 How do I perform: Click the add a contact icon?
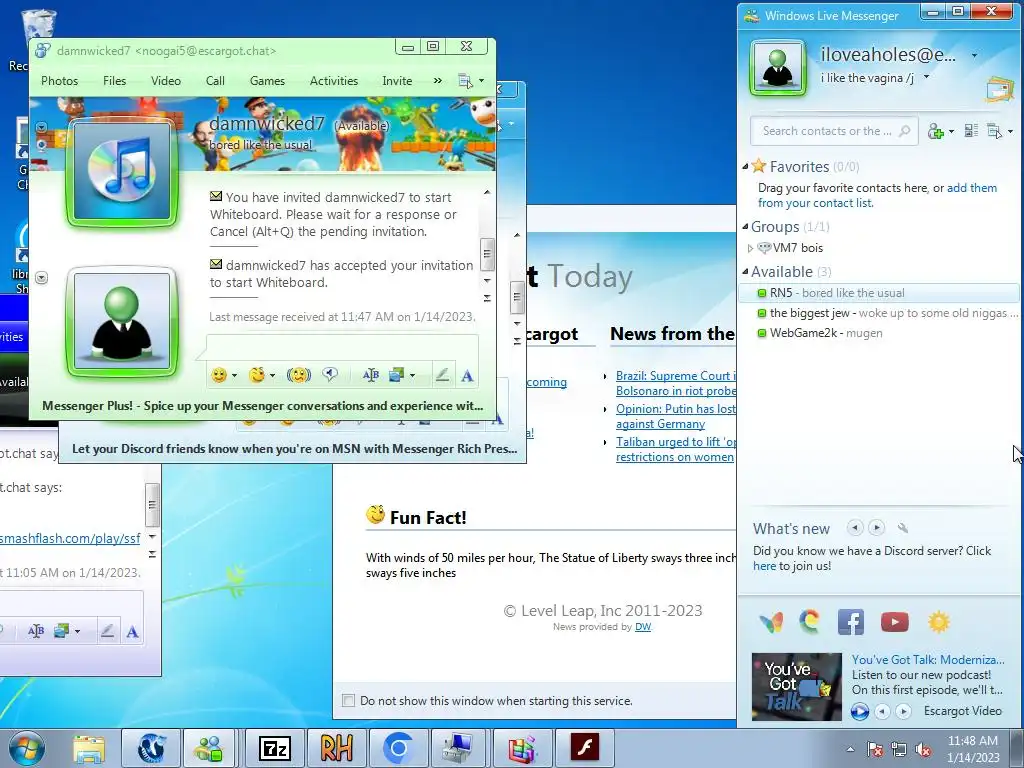coord(936,131)
